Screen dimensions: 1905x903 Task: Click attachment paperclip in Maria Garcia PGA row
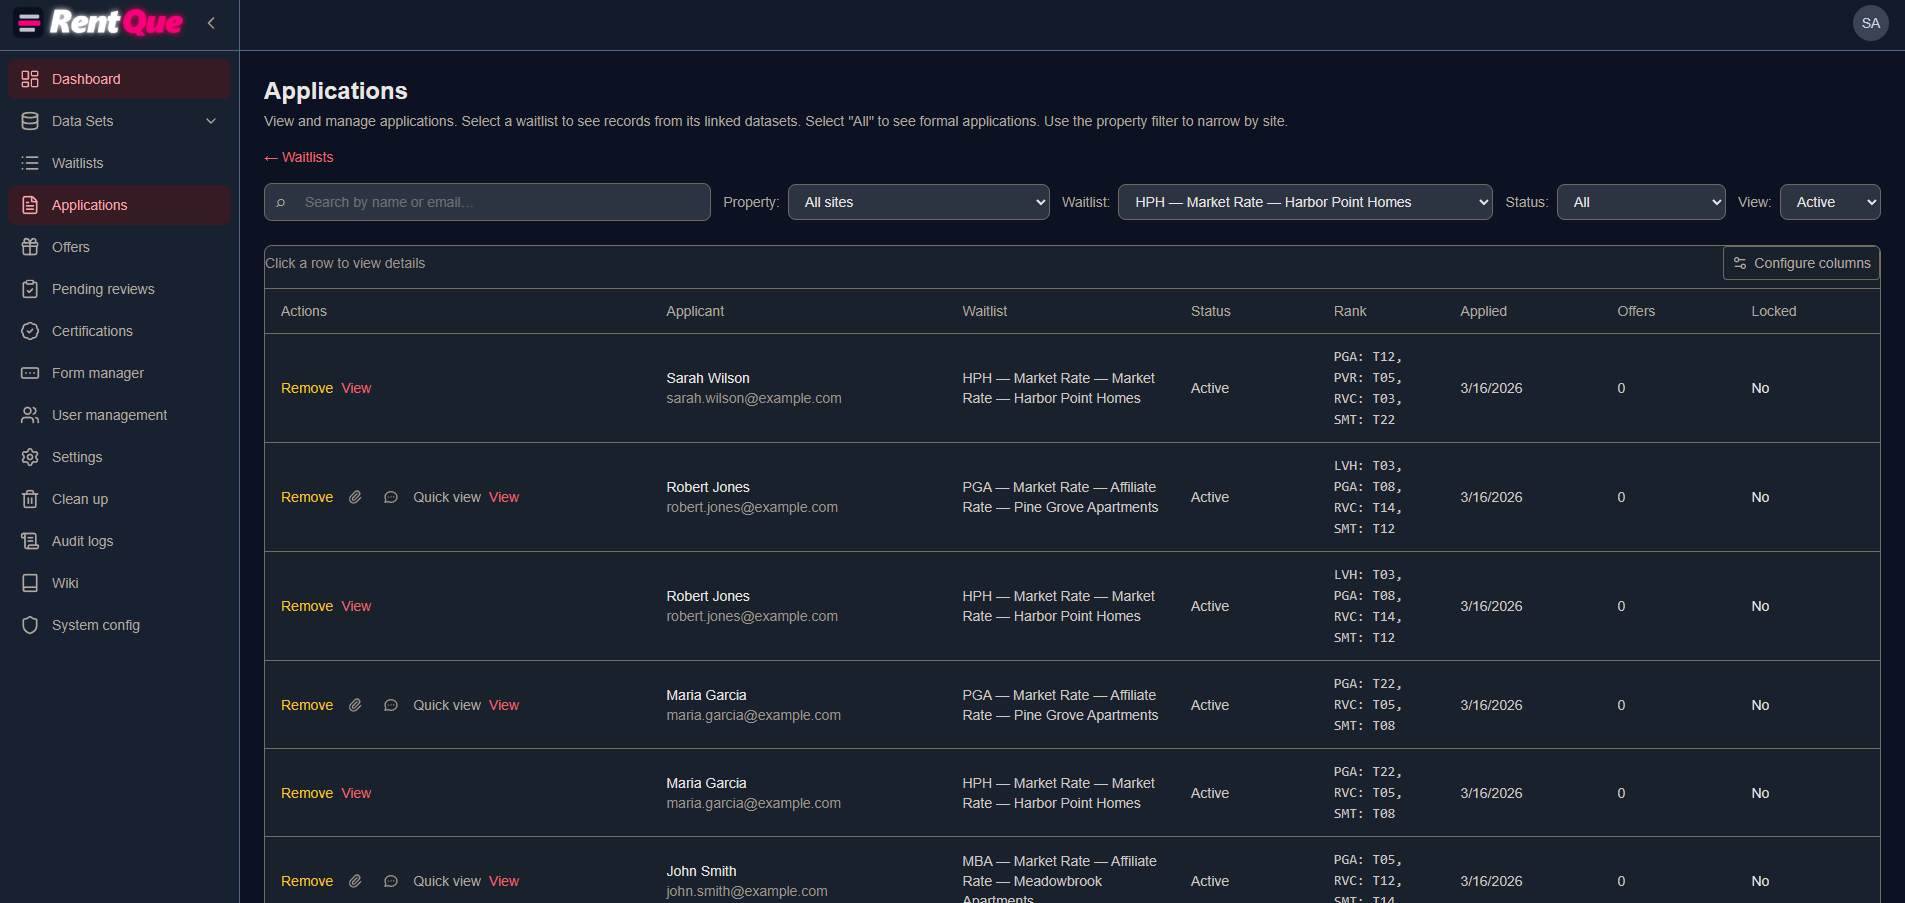(355, 705)
